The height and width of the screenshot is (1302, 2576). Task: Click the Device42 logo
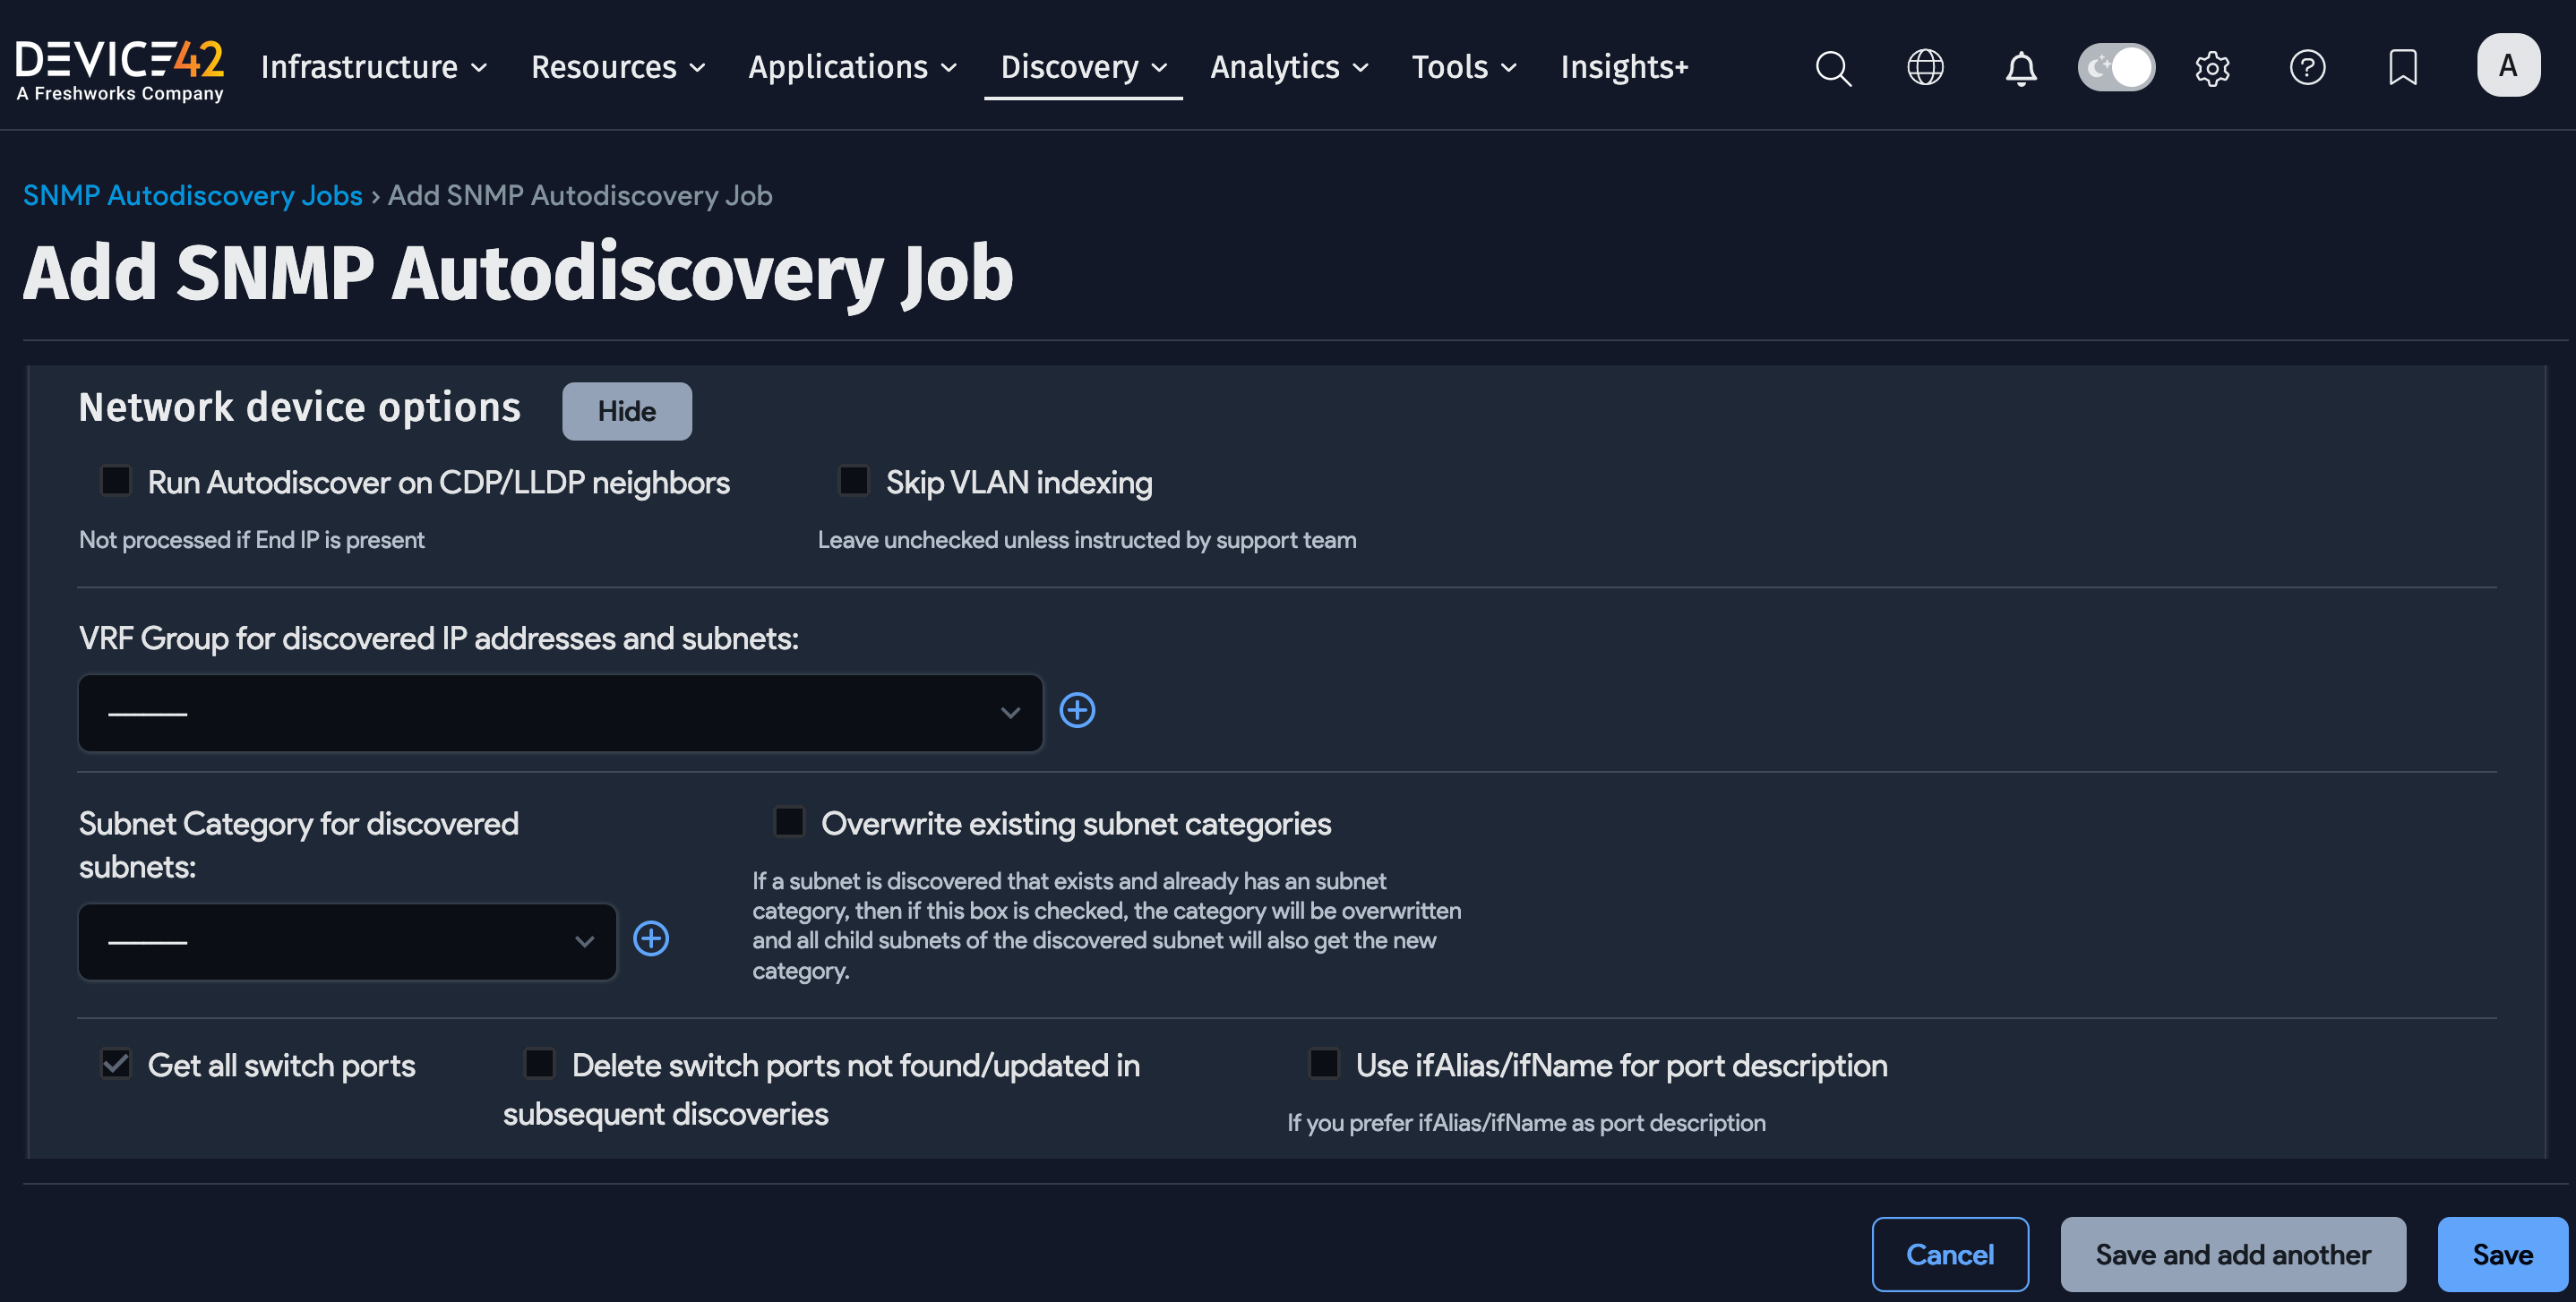pos(120,68)
